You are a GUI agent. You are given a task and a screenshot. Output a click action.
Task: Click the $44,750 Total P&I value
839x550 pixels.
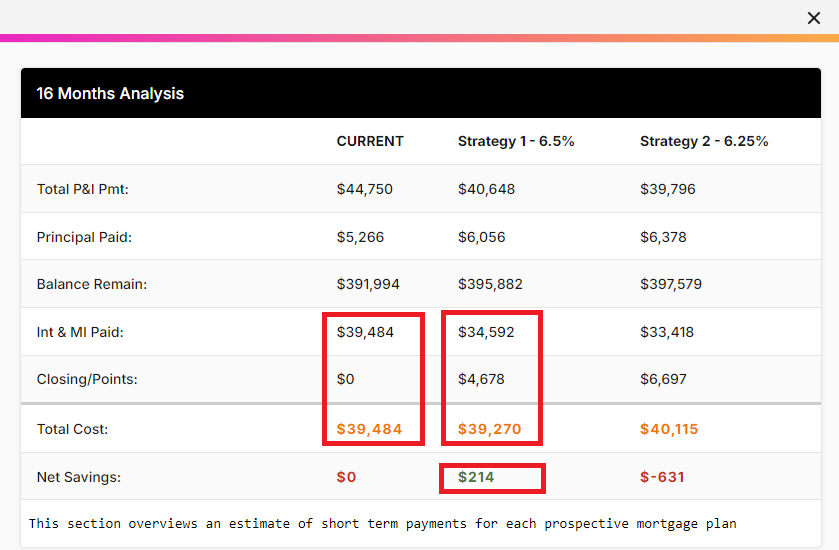364,189
